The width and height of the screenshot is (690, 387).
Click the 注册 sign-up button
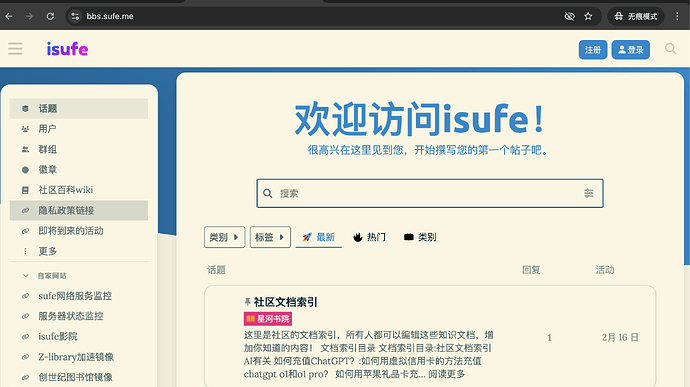coord(593,50)
